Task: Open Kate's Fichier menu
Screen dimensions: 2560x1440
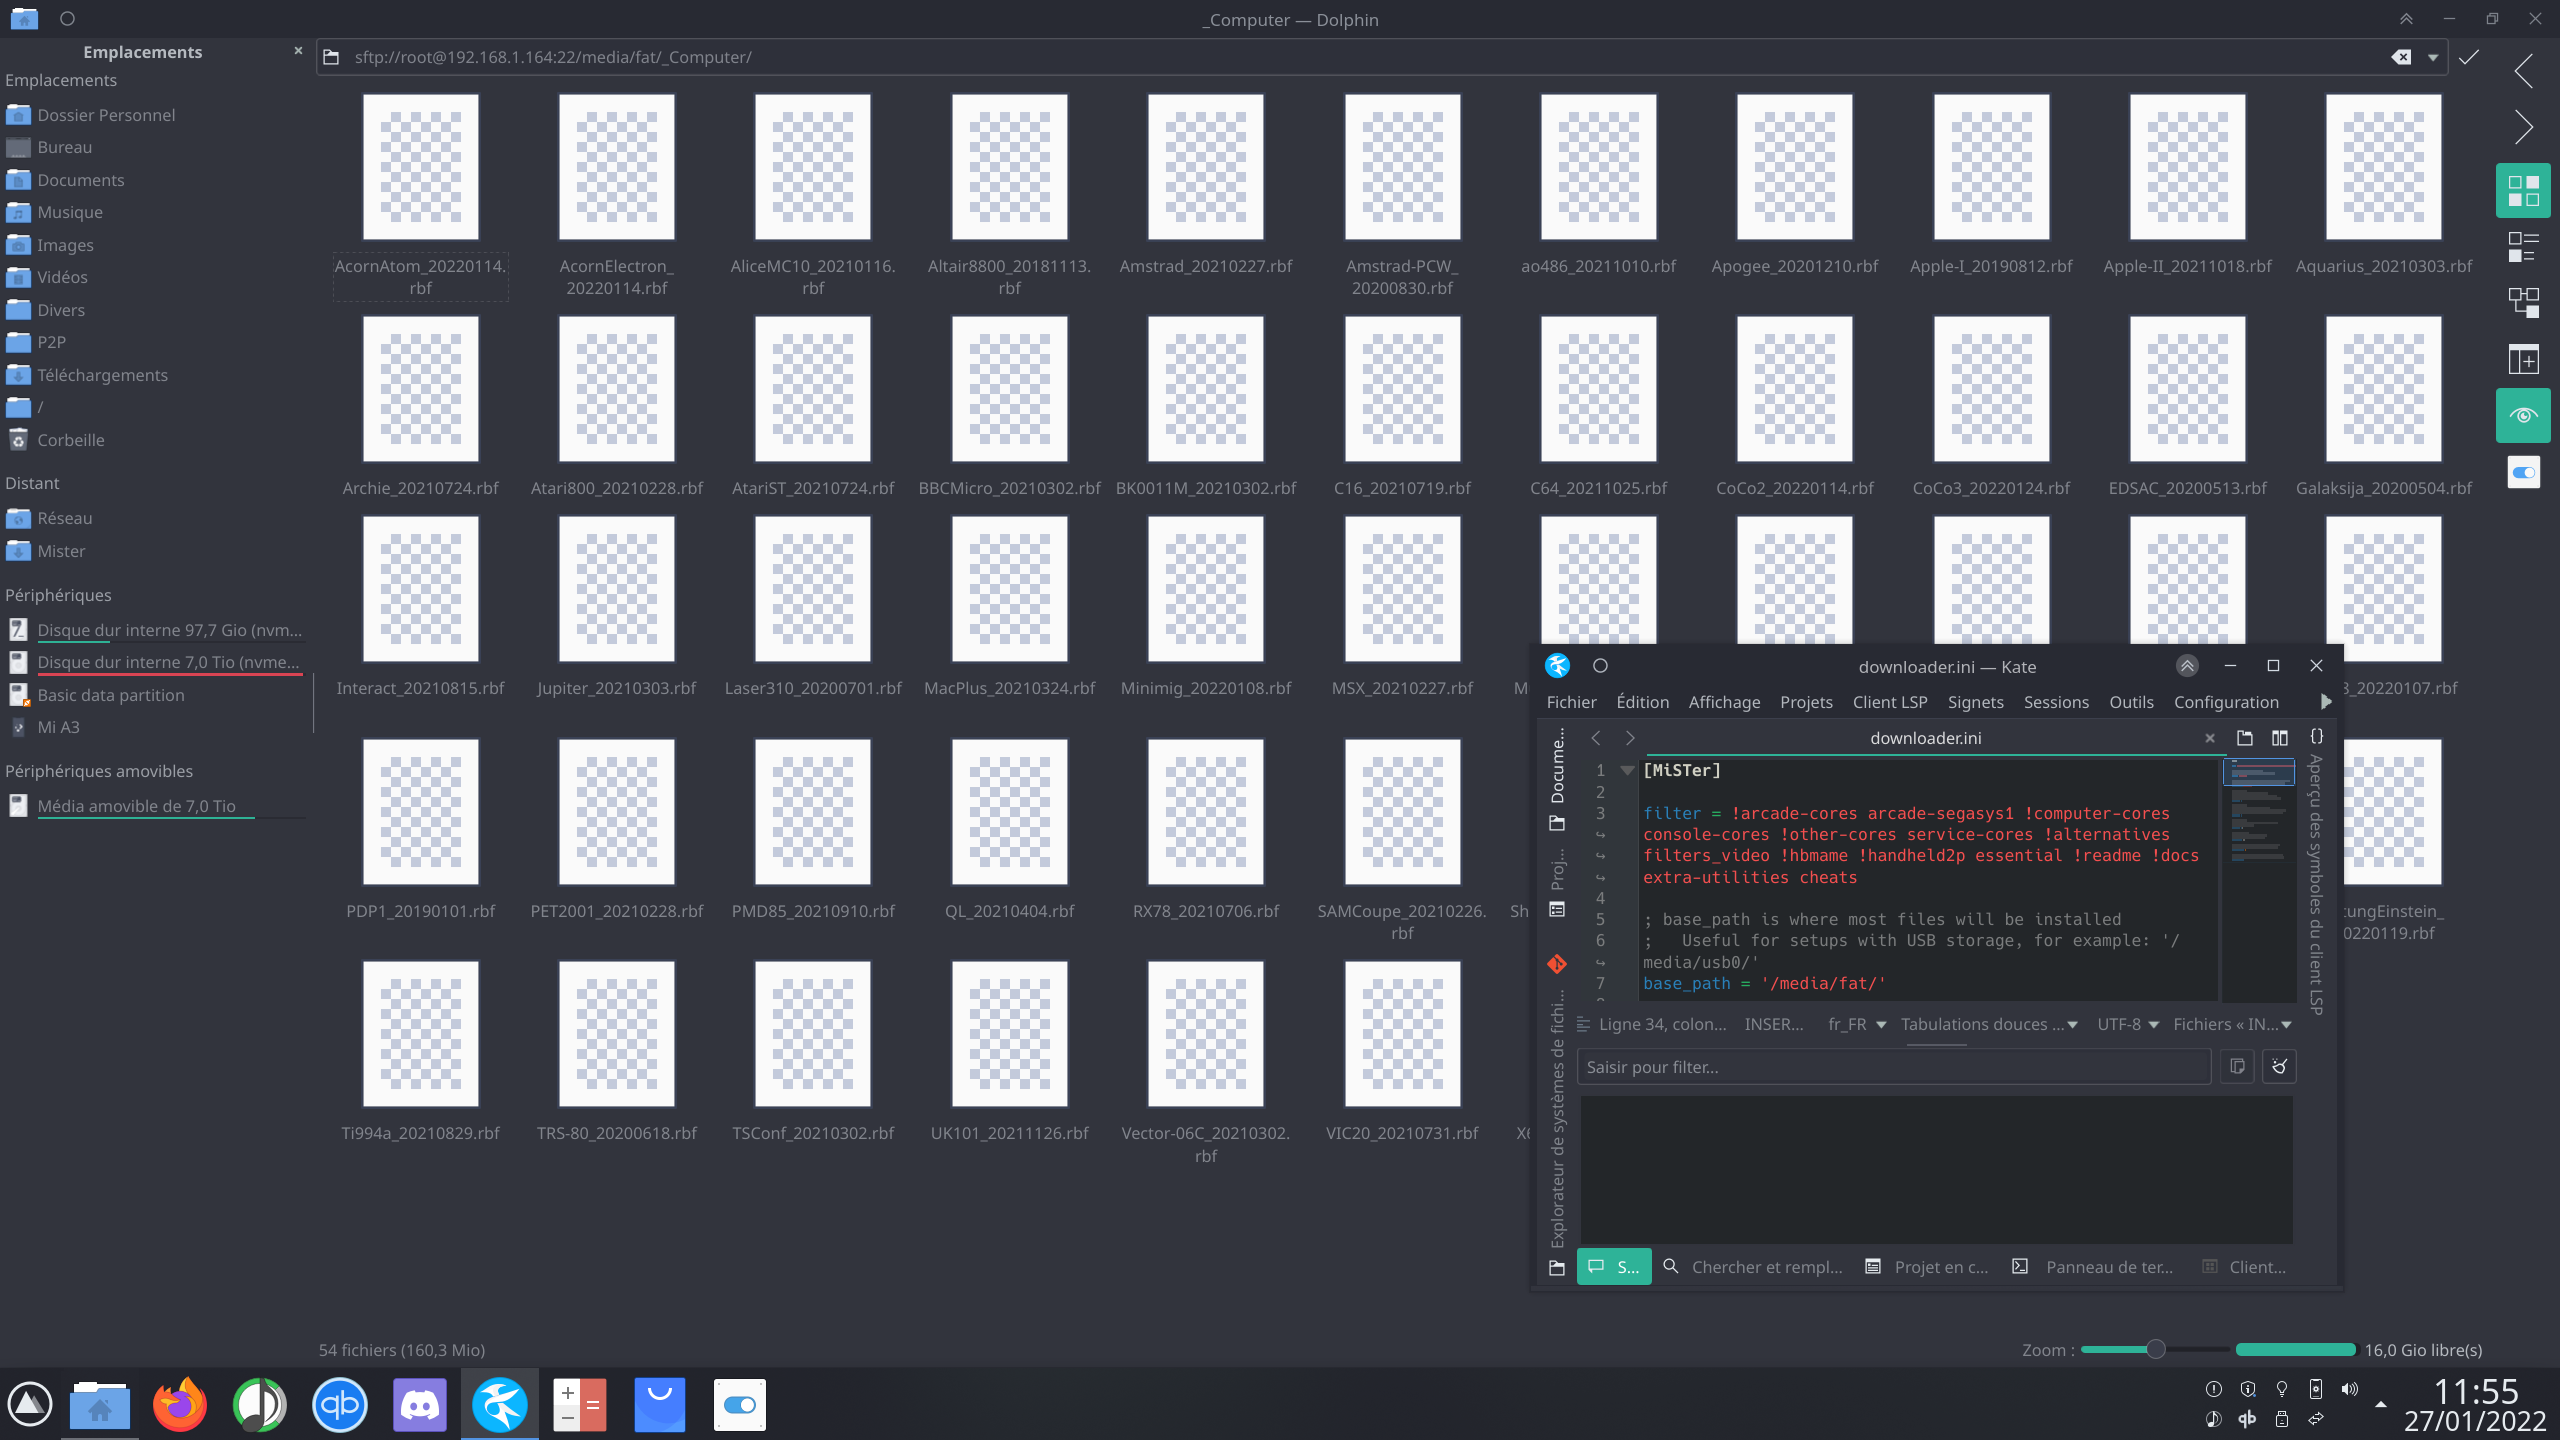Action: 1571,702
